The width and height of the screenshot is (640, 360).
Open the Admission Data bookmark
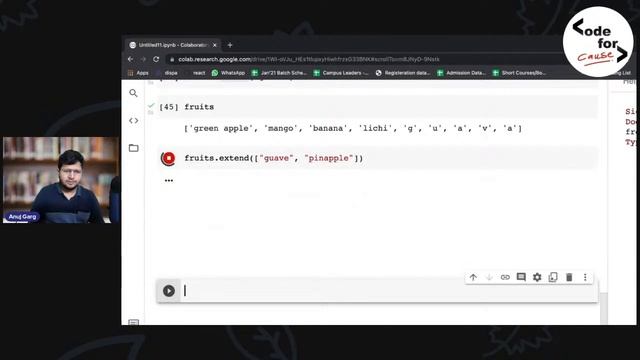point(461,73)
